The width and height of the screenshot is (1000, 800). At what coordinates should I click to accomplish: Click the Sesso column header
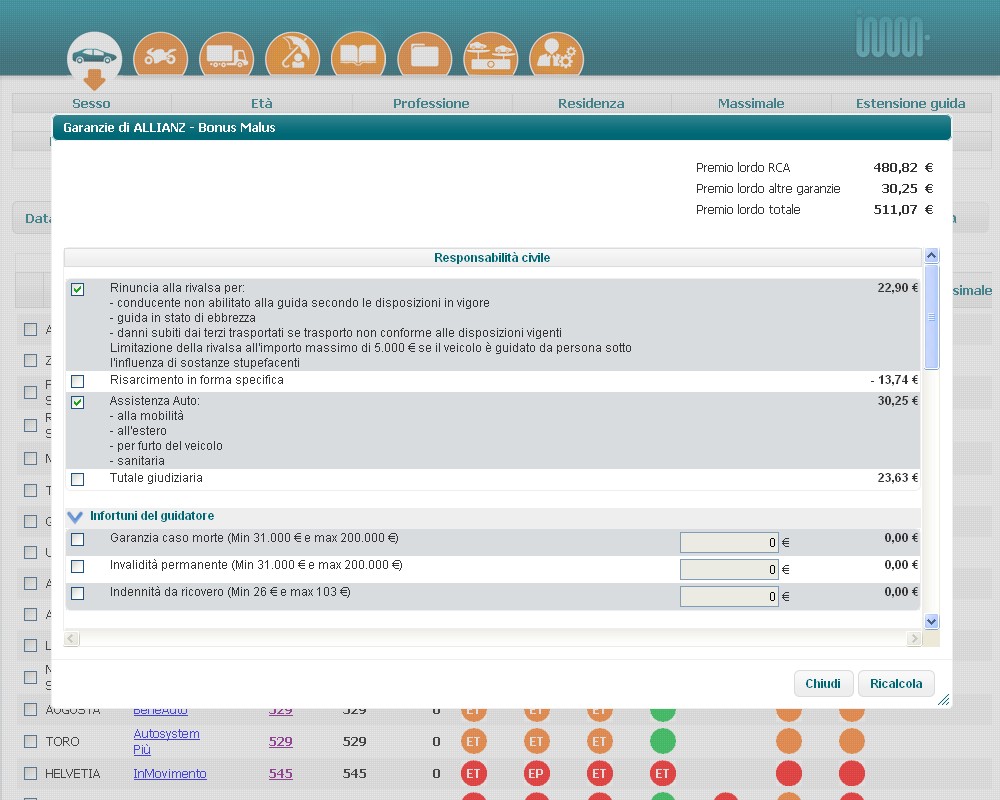tap(91, 103)
